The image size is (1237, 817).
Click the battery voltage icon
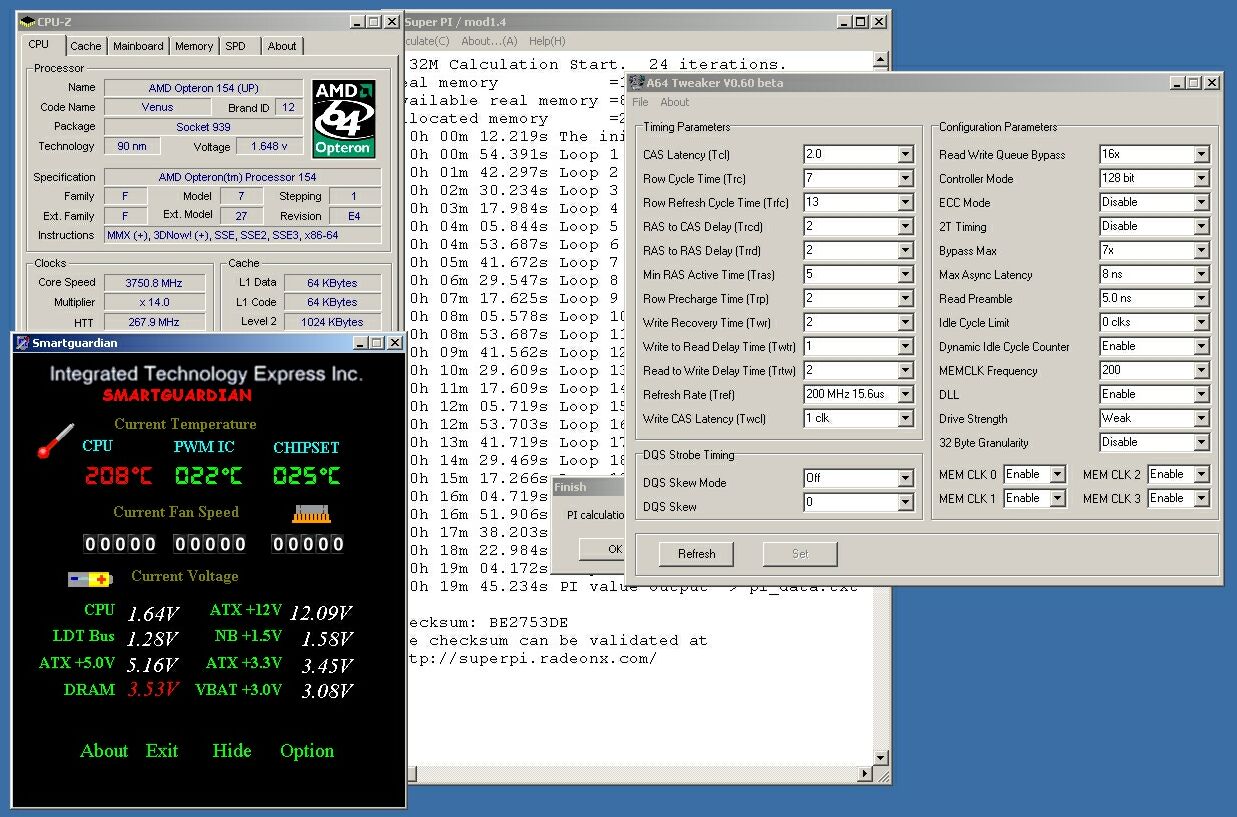(x=90, y=578)
